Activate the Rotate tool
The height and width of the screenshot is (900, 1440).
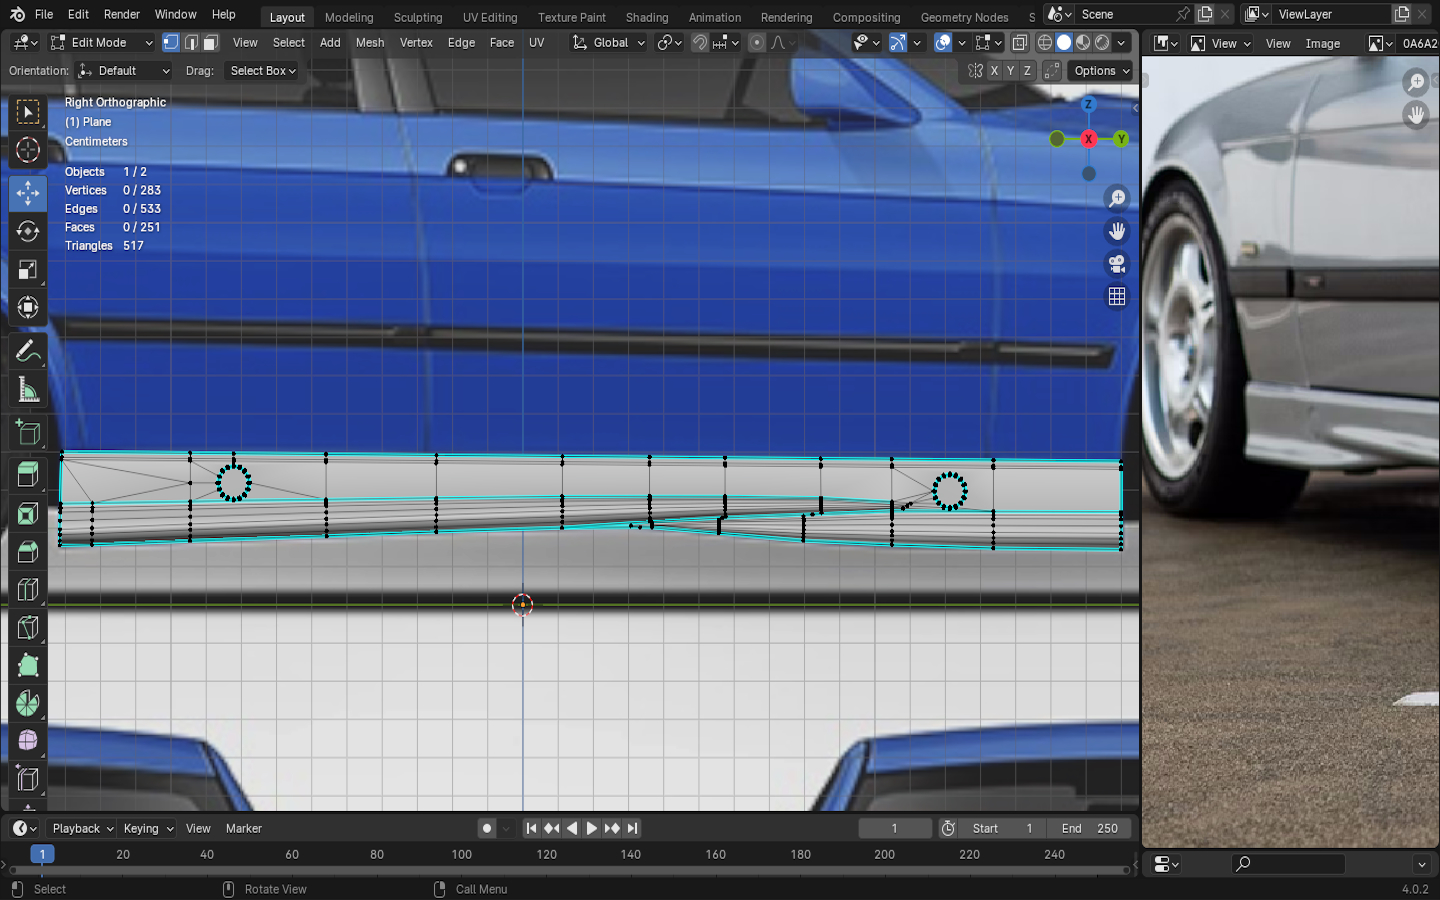[28, 231]
